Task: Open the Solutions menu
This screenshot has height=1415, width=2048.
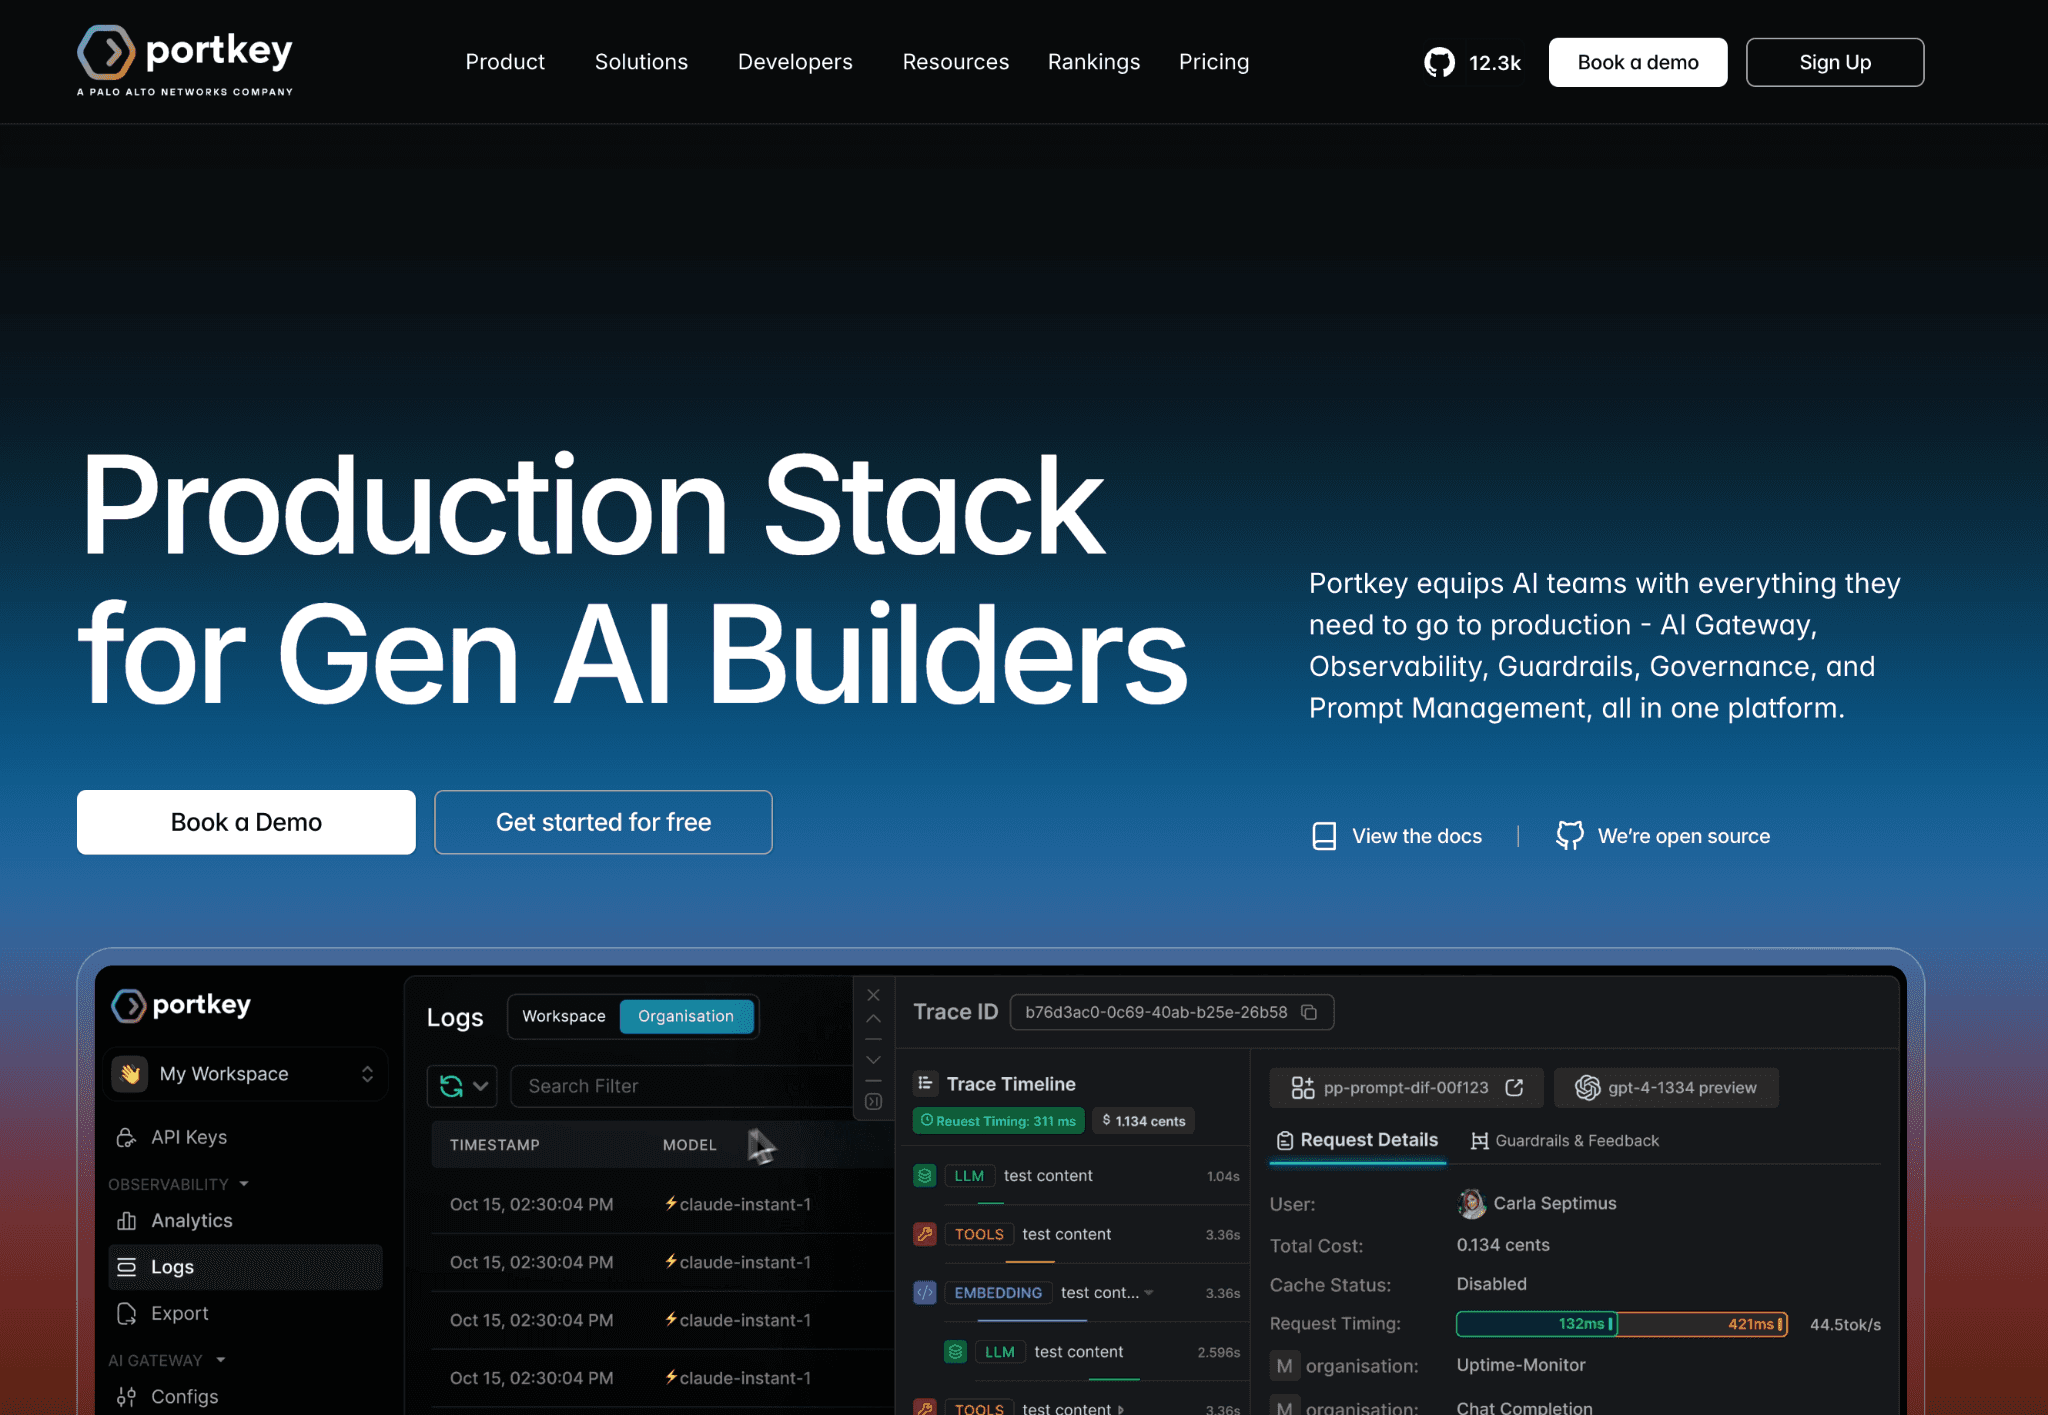Action: [x=641, y=62]
